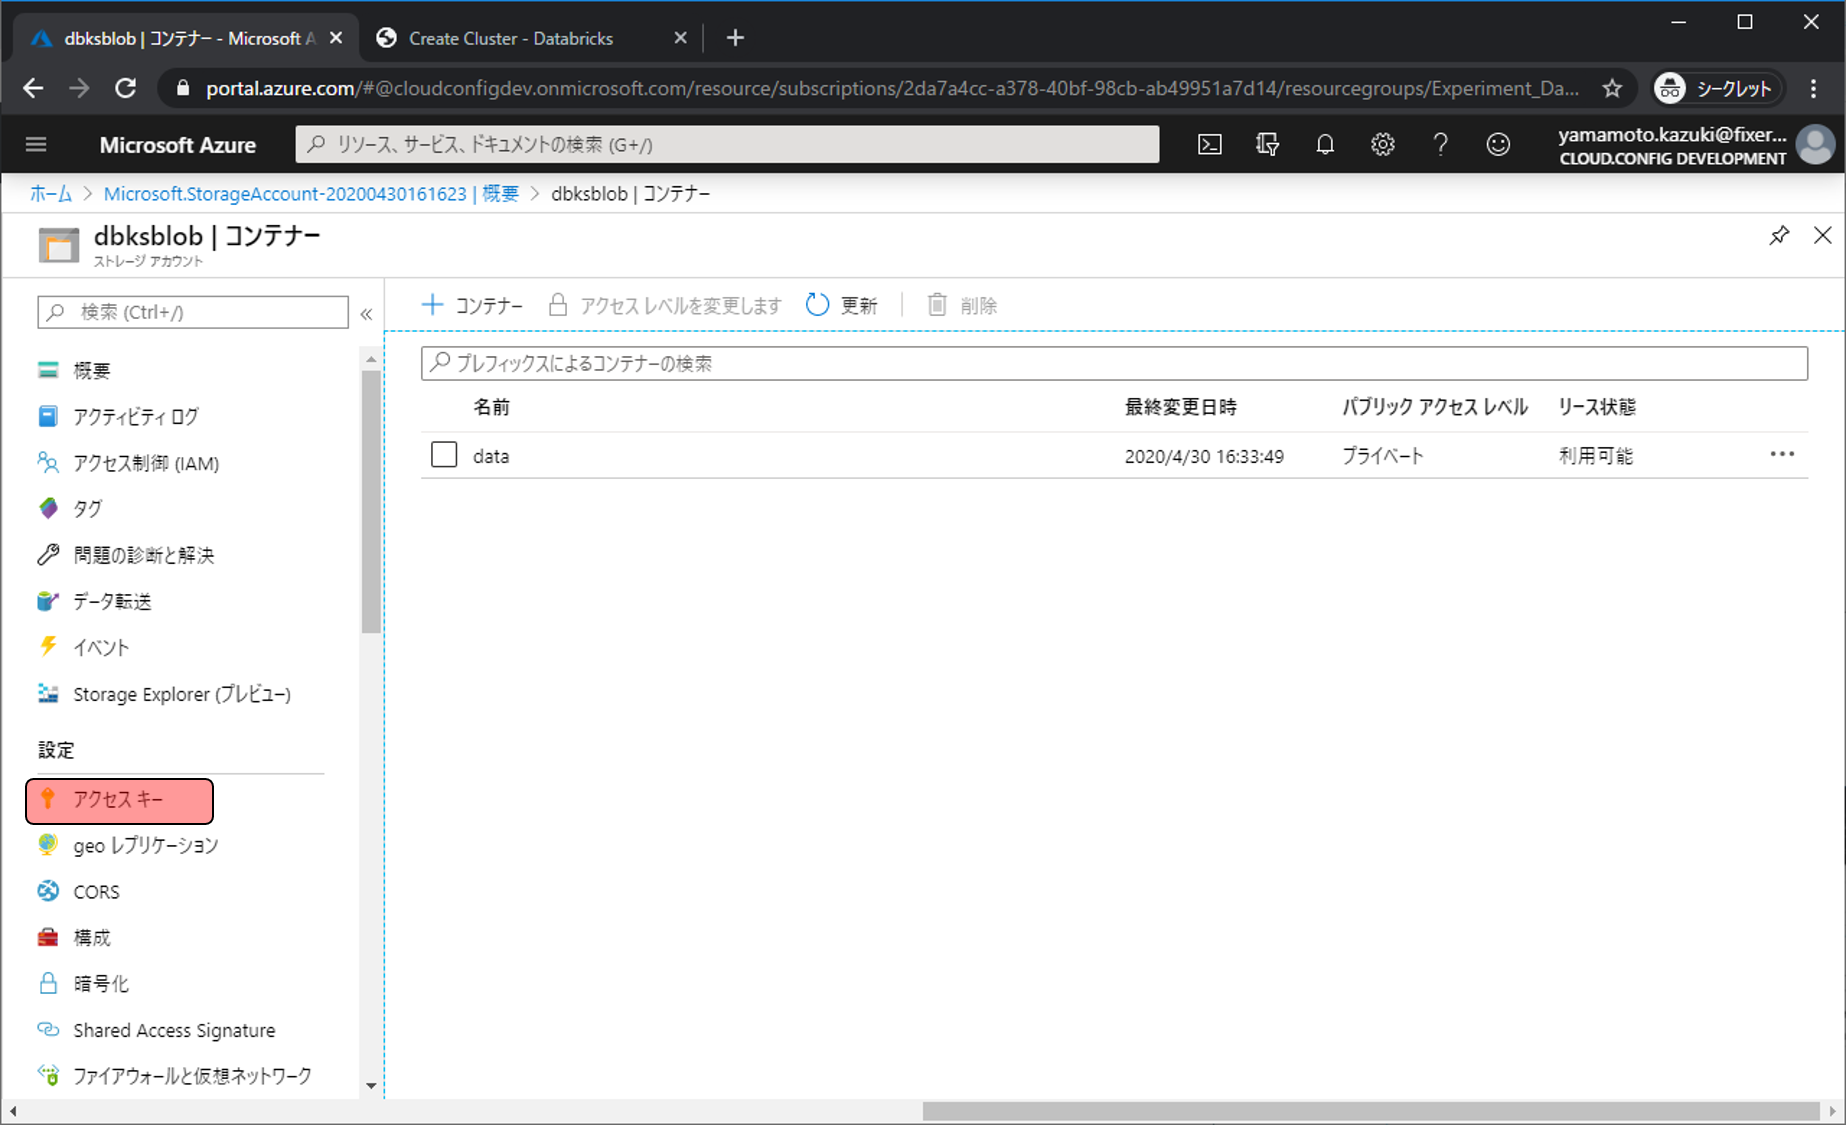Switch to the Create Cluster - Databricks tab
Screen dimensions: 1846x1125
(x=510, y=38)
